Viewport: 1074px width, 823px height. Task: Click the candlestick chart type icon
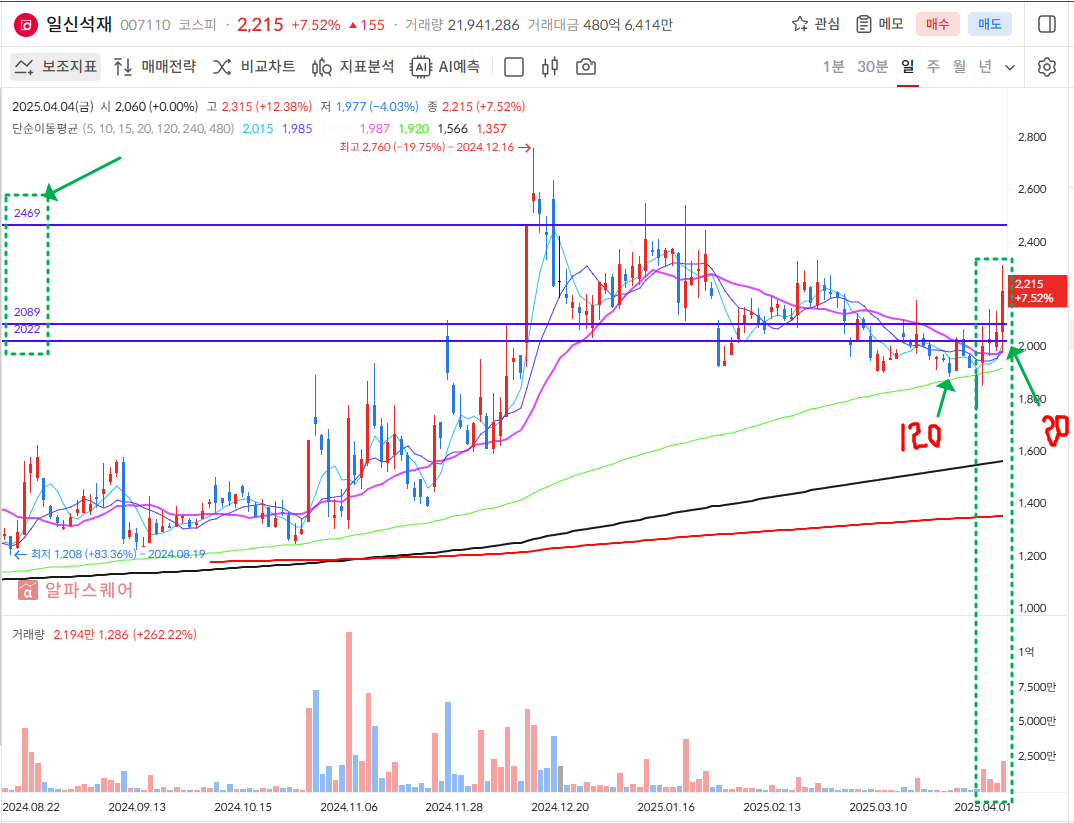(549, 66)
